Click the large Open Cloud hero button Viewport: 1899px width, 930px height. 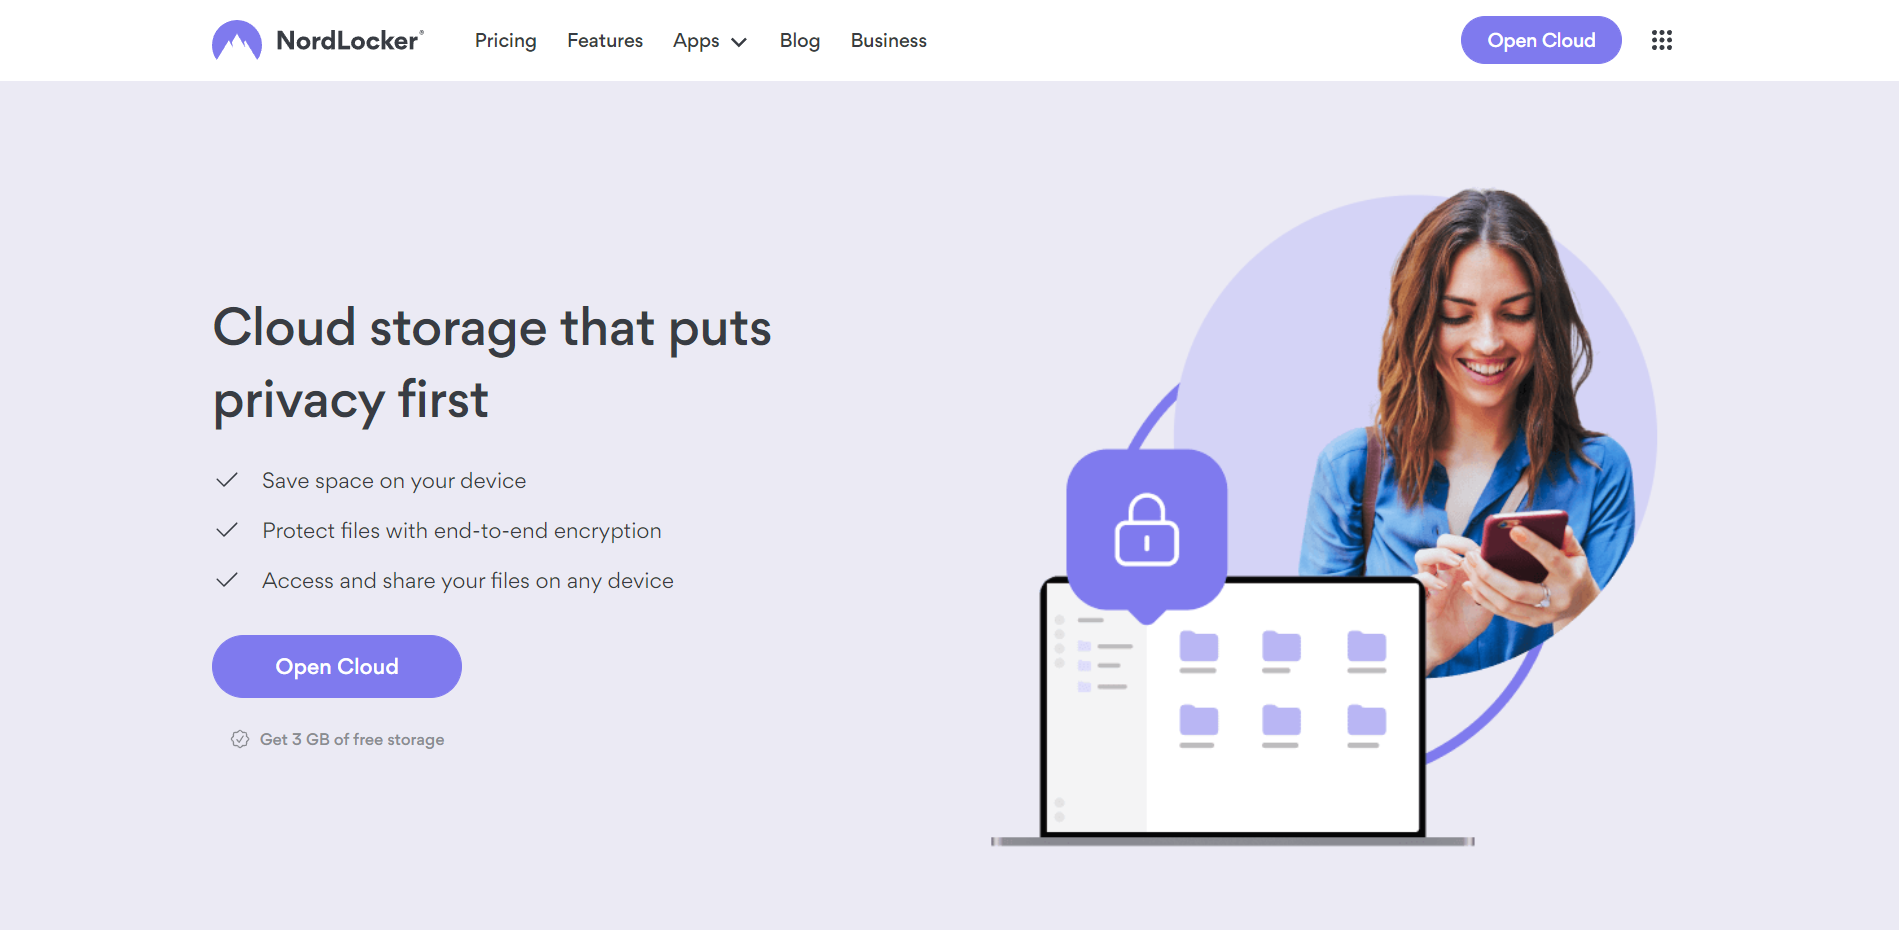coord(336,666)
